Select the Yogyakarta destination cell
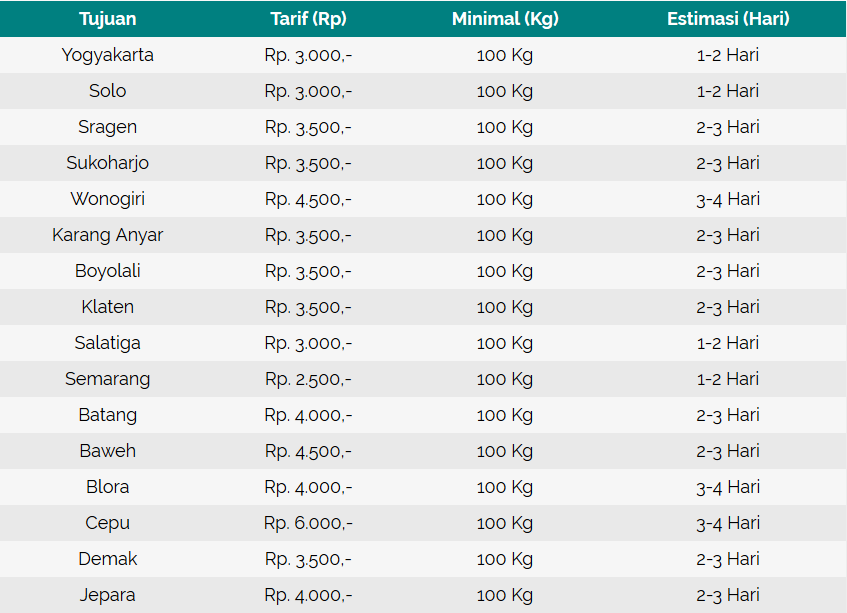Viewport: 847px width, 613px height. tap(108, 55)
